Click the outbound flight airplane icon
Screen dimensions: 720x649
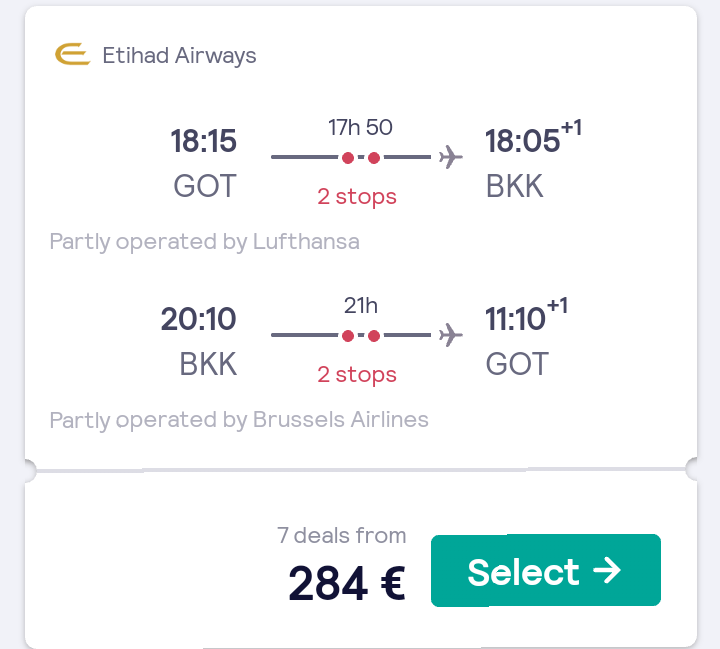pos(450,157)
